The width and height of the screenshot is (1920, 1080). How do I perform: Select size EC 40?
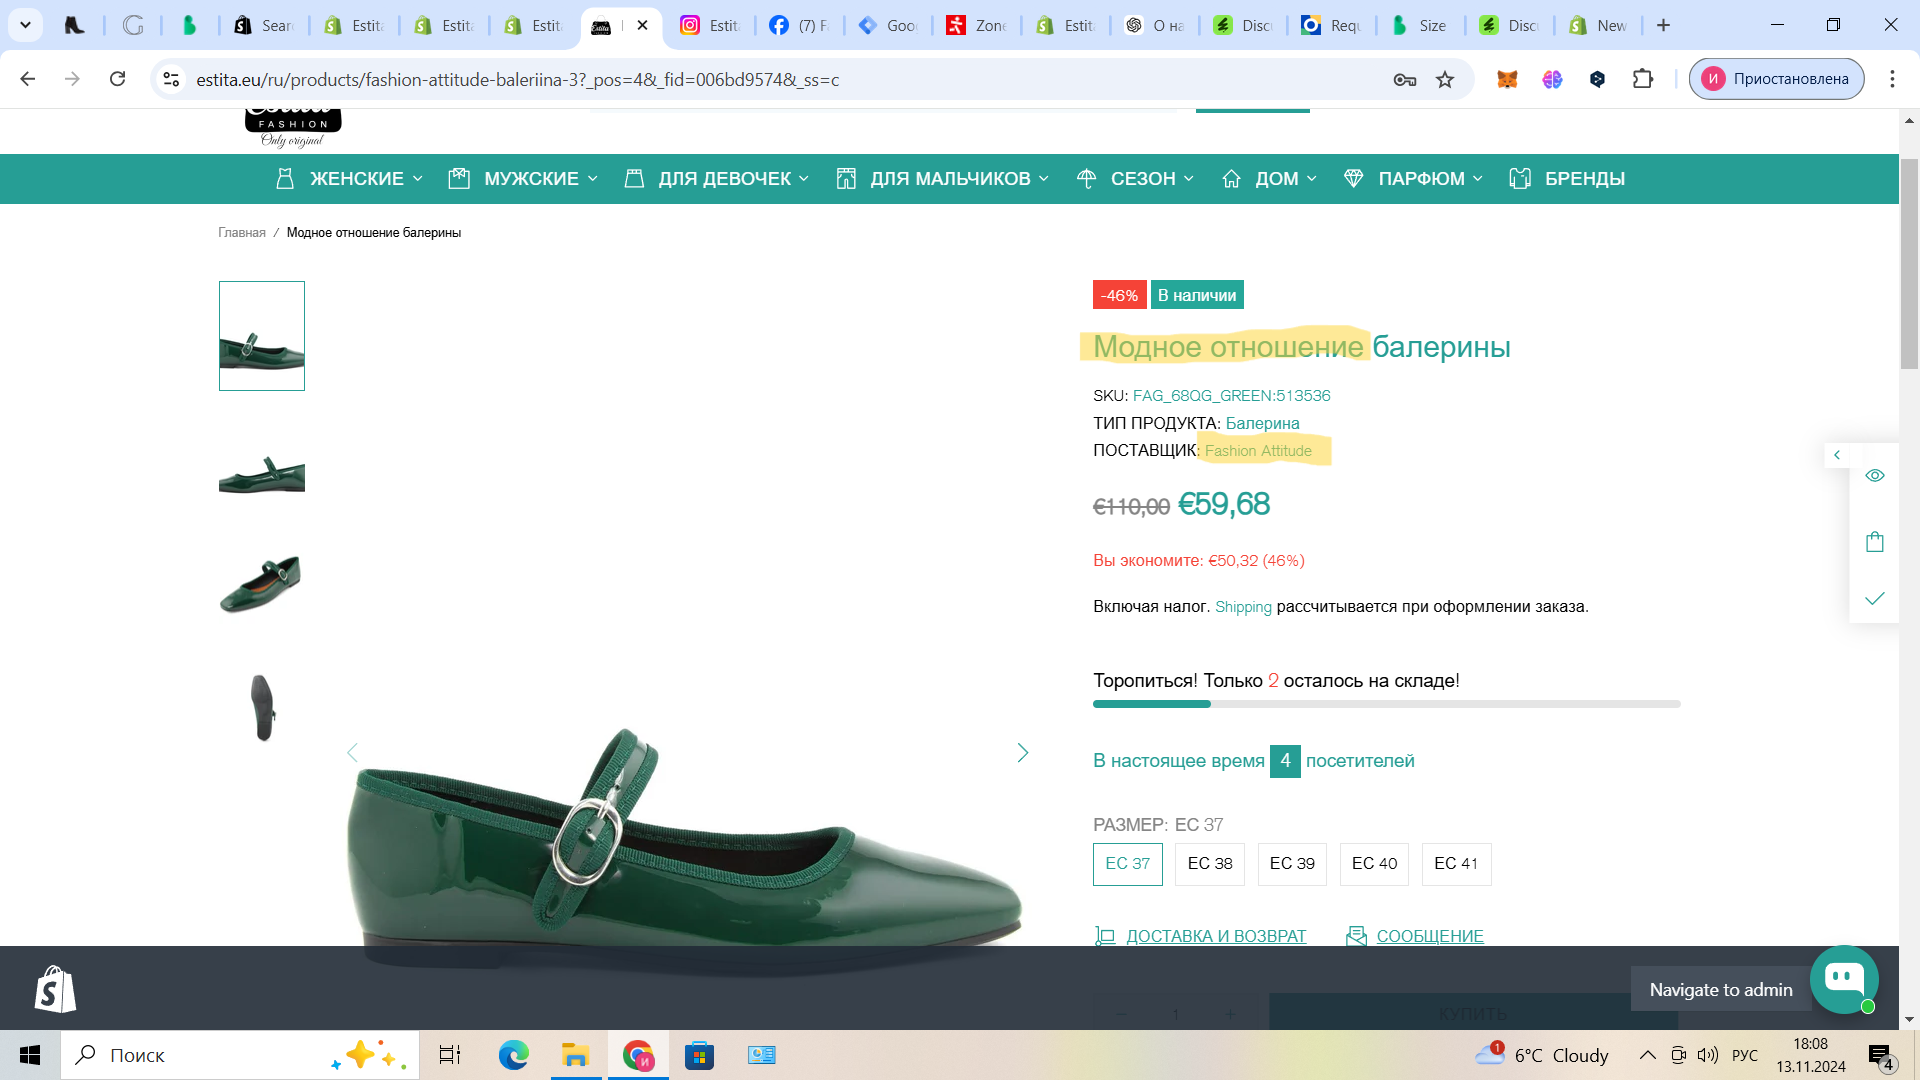pyautogui.click(x=1374, y=864)
